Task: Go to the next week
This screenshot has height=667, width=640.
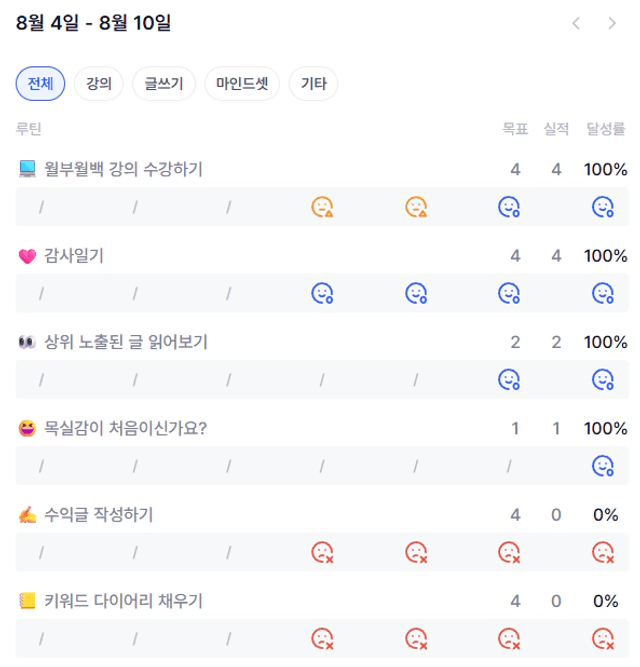Action: 612,23
